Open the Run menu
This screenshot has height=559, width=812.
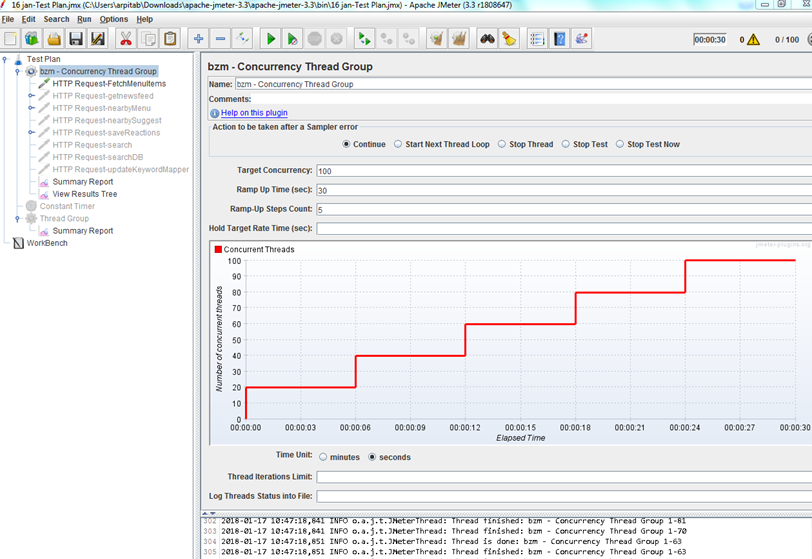84,19
